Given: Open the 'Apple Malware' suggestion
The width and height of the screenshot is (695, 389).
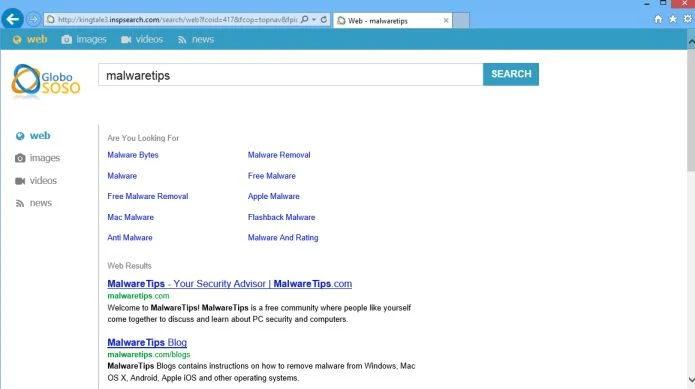Looking at the screenshot, I should point(273,196).
